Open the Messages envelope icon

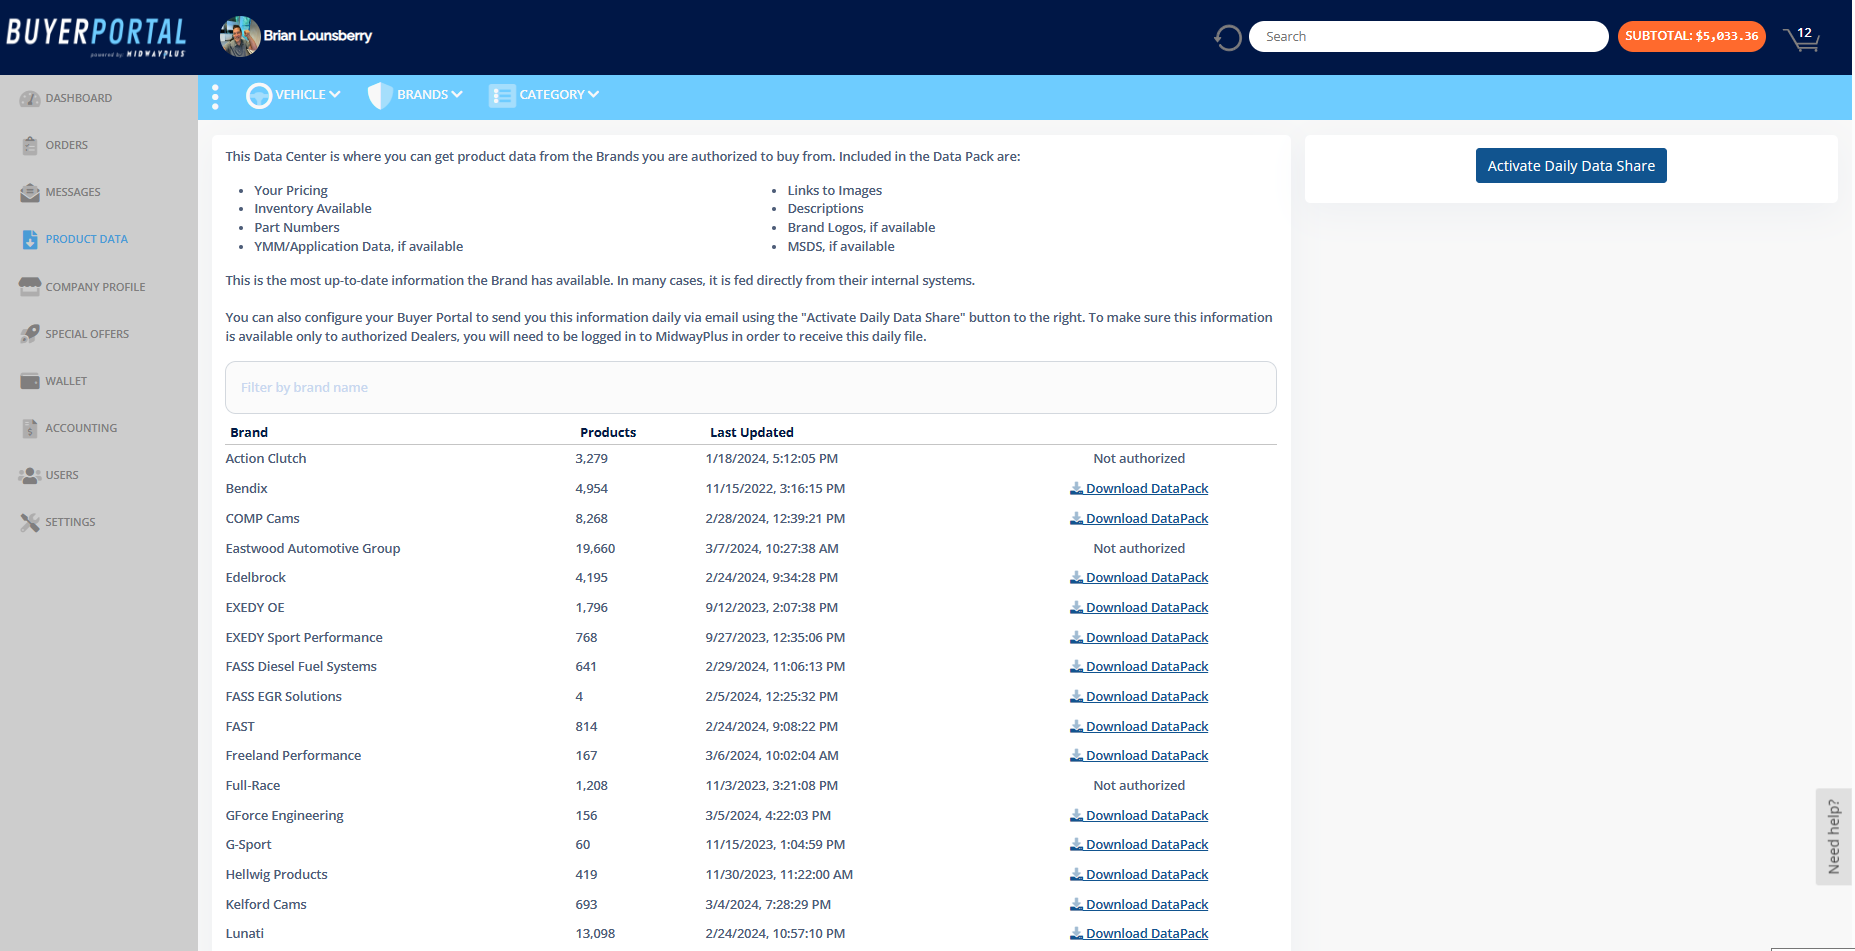tap(30, 192)
